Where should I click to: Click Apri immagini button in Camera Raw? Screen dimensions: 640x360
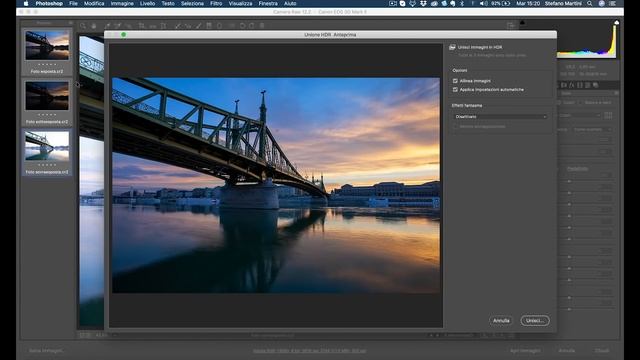pos(525,351)
